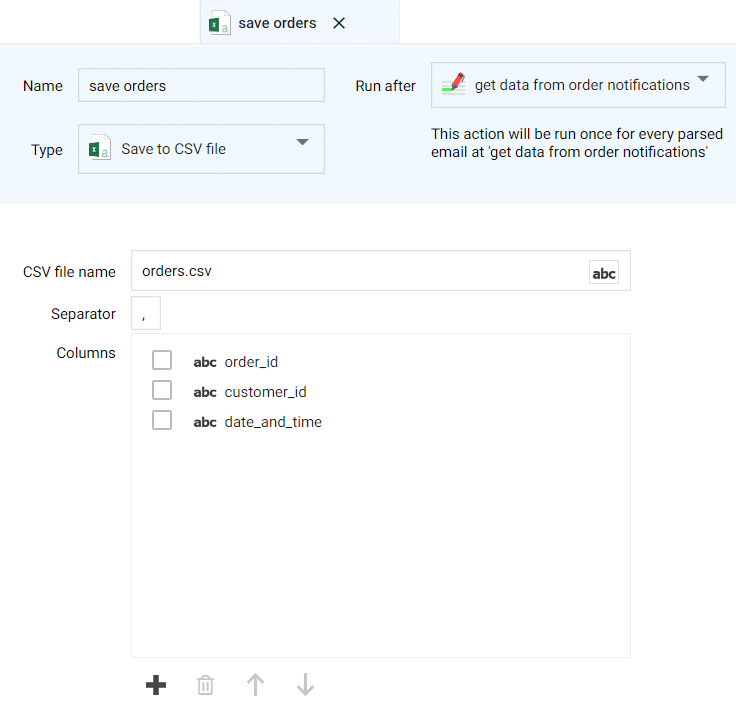Image resolution: width=736 pixels, height=712 pixels.
Task: Select the customer_id column name
Action: (x=265, y=392)
